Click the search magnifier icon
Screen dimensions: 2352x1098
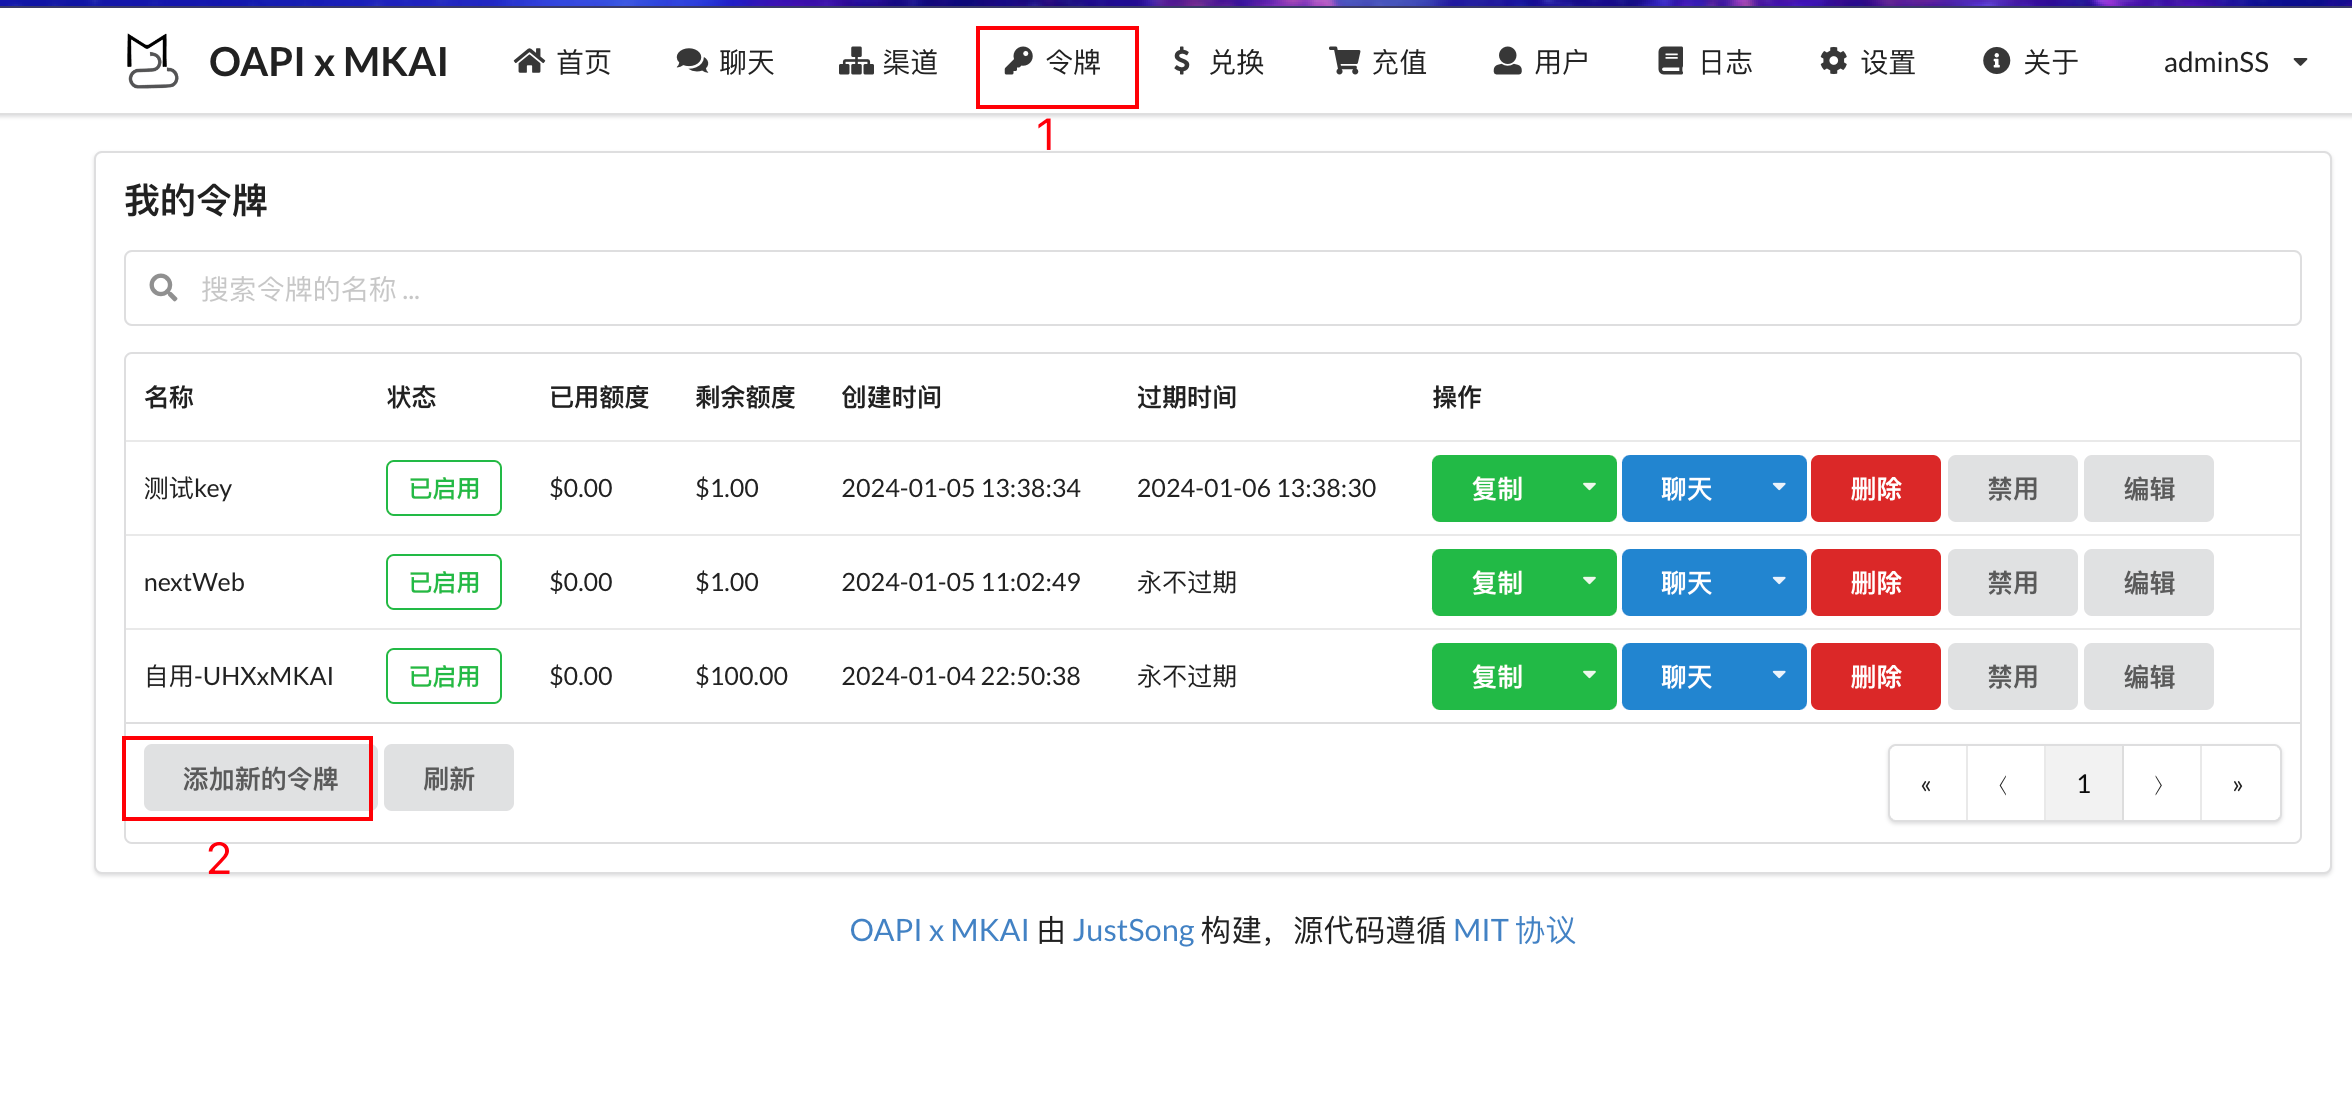pyautogui.click(x=163, y=288)
